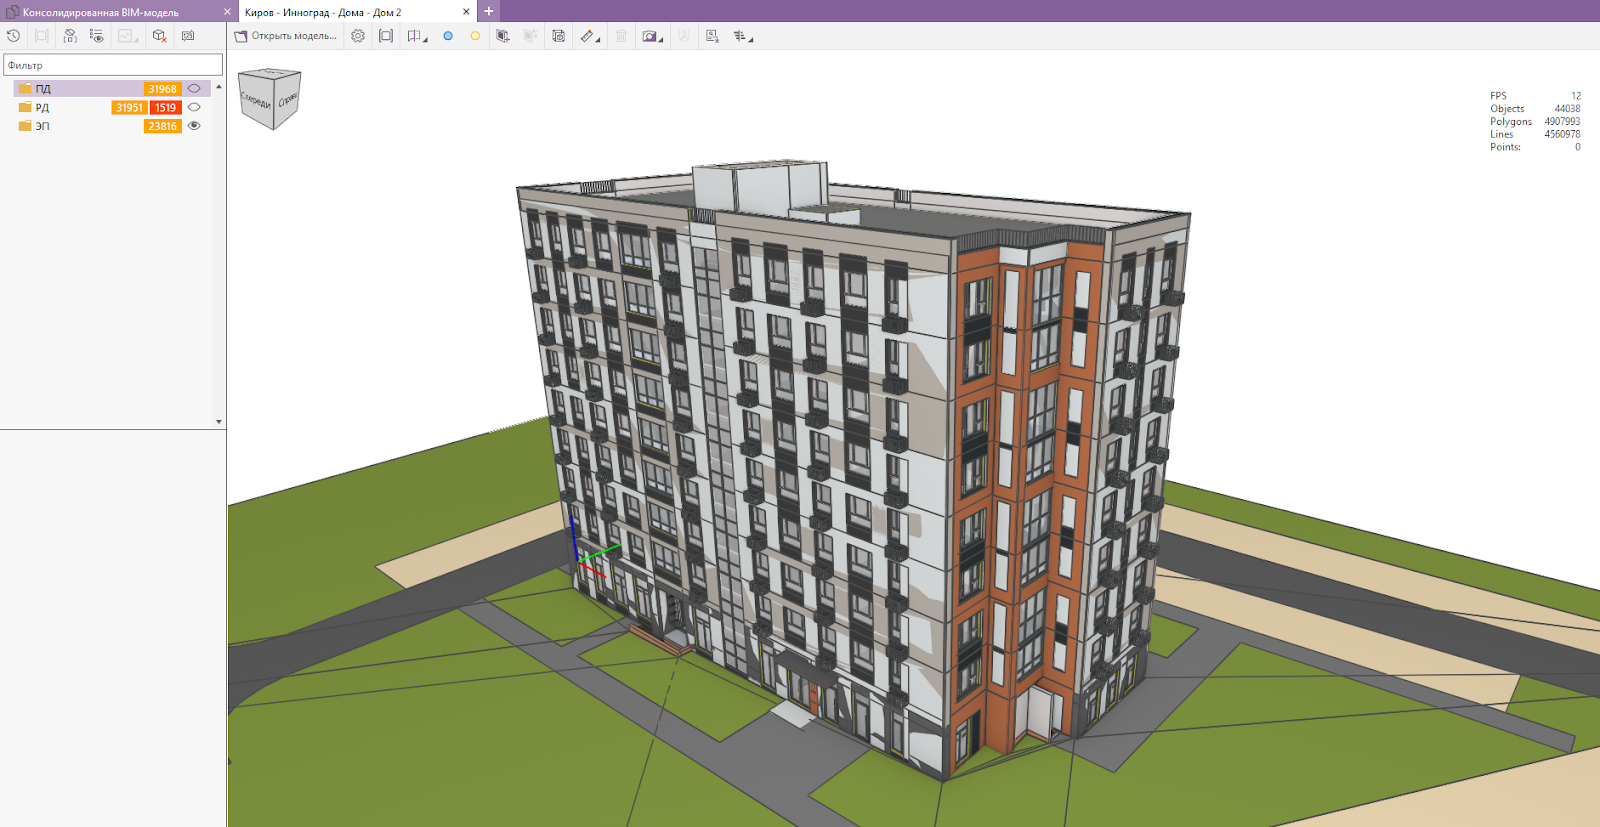Screen dimensions: 1600x827
Task: Open the viewer settings gear icon
Action: [x=358, y=36]
